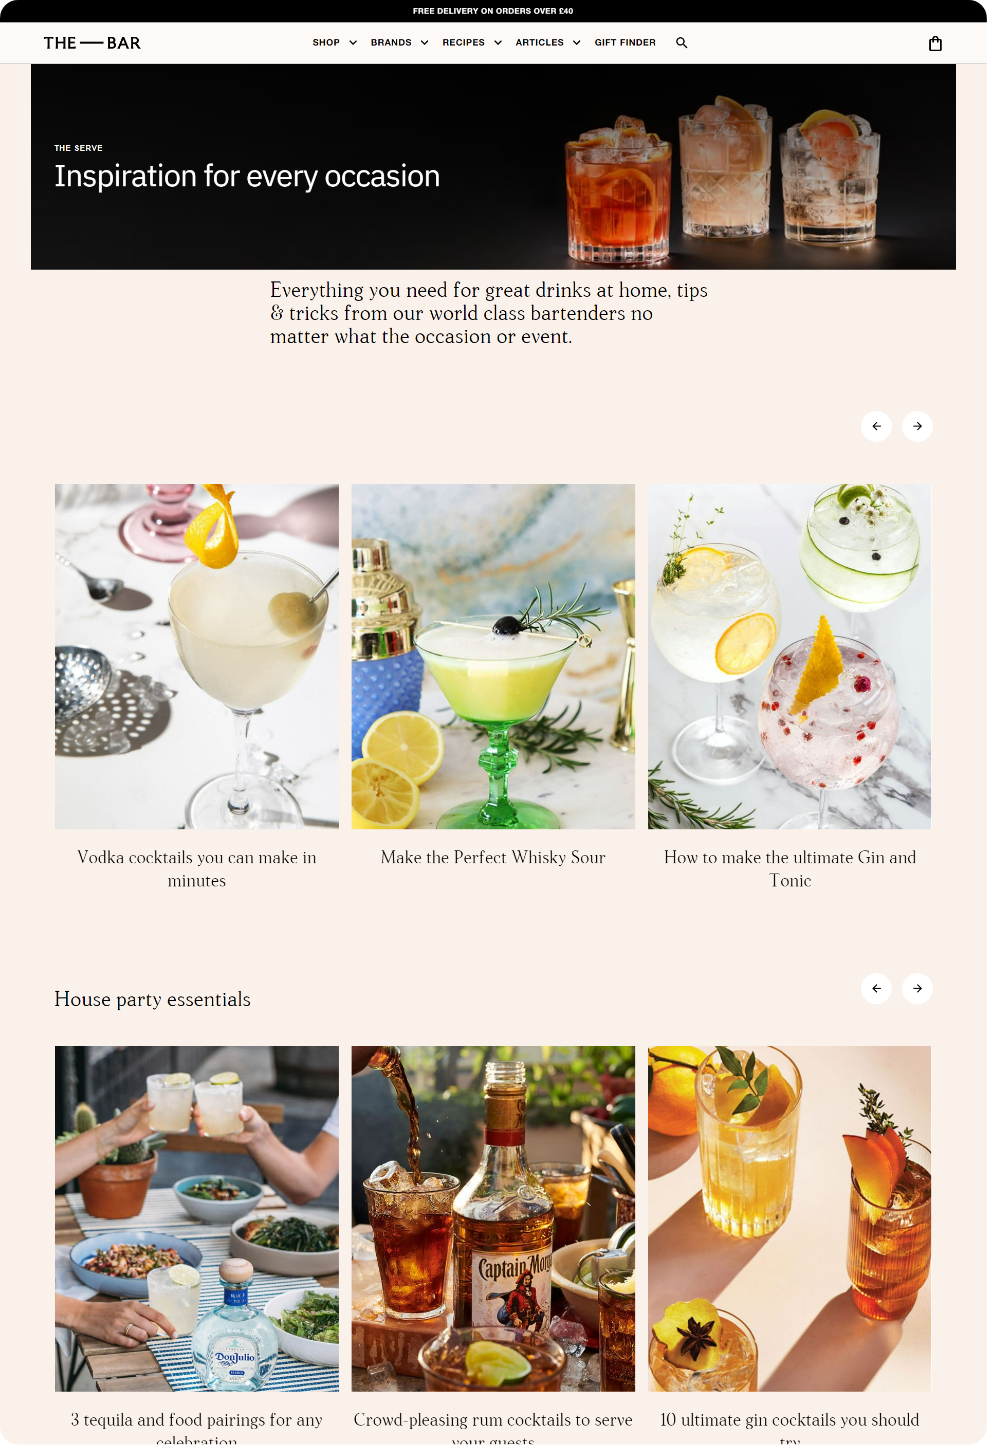Image resolution: width=987 pixels, height=1445 pixels.
Task: Select the tequila and food pairings image
Action: pos(197,1218)
